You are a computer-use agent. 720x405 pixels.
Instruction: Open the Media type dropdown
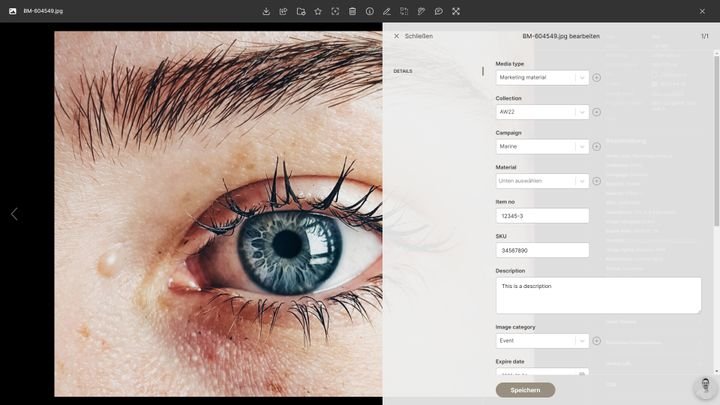tap(542, 78)
